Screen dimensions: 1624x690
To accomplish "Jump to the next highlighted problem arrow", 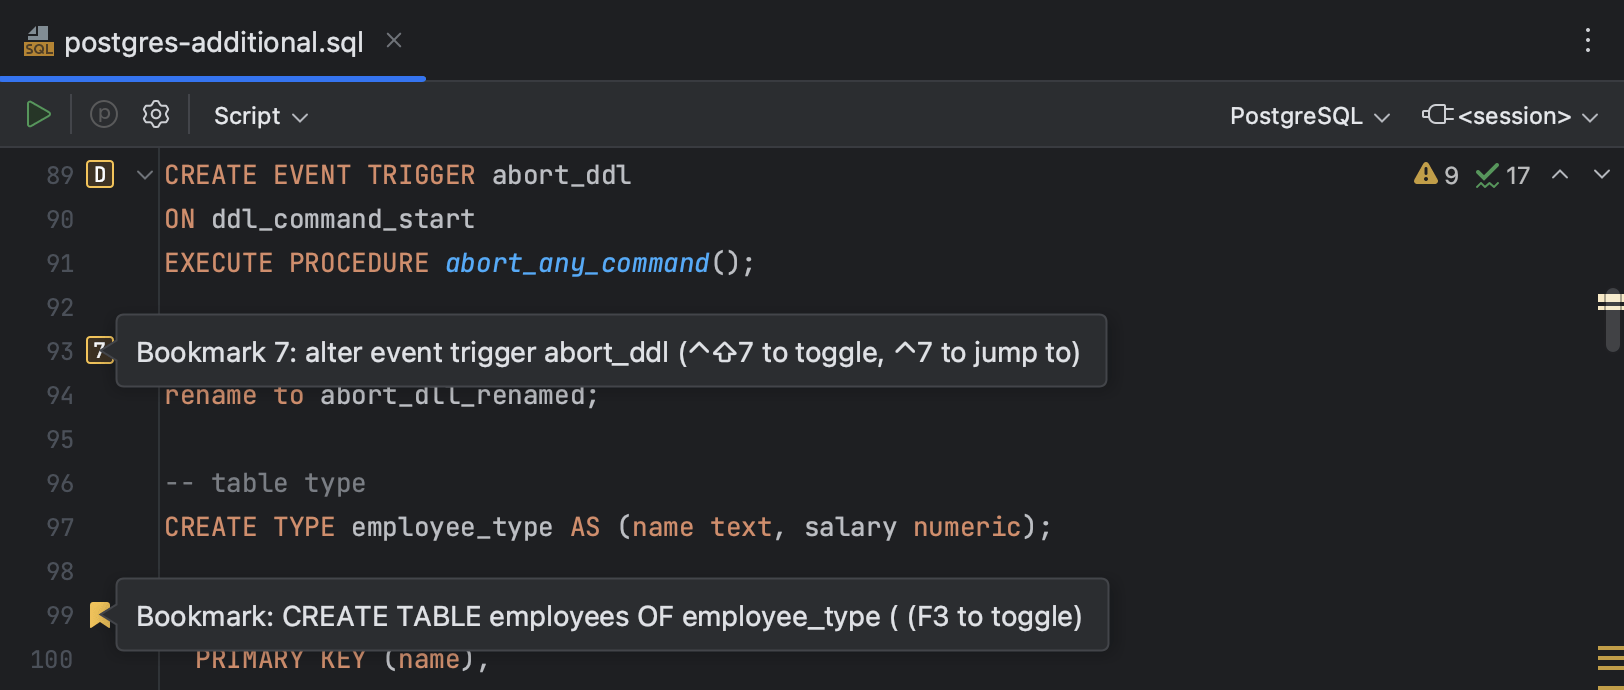I will coord(1602,175).
